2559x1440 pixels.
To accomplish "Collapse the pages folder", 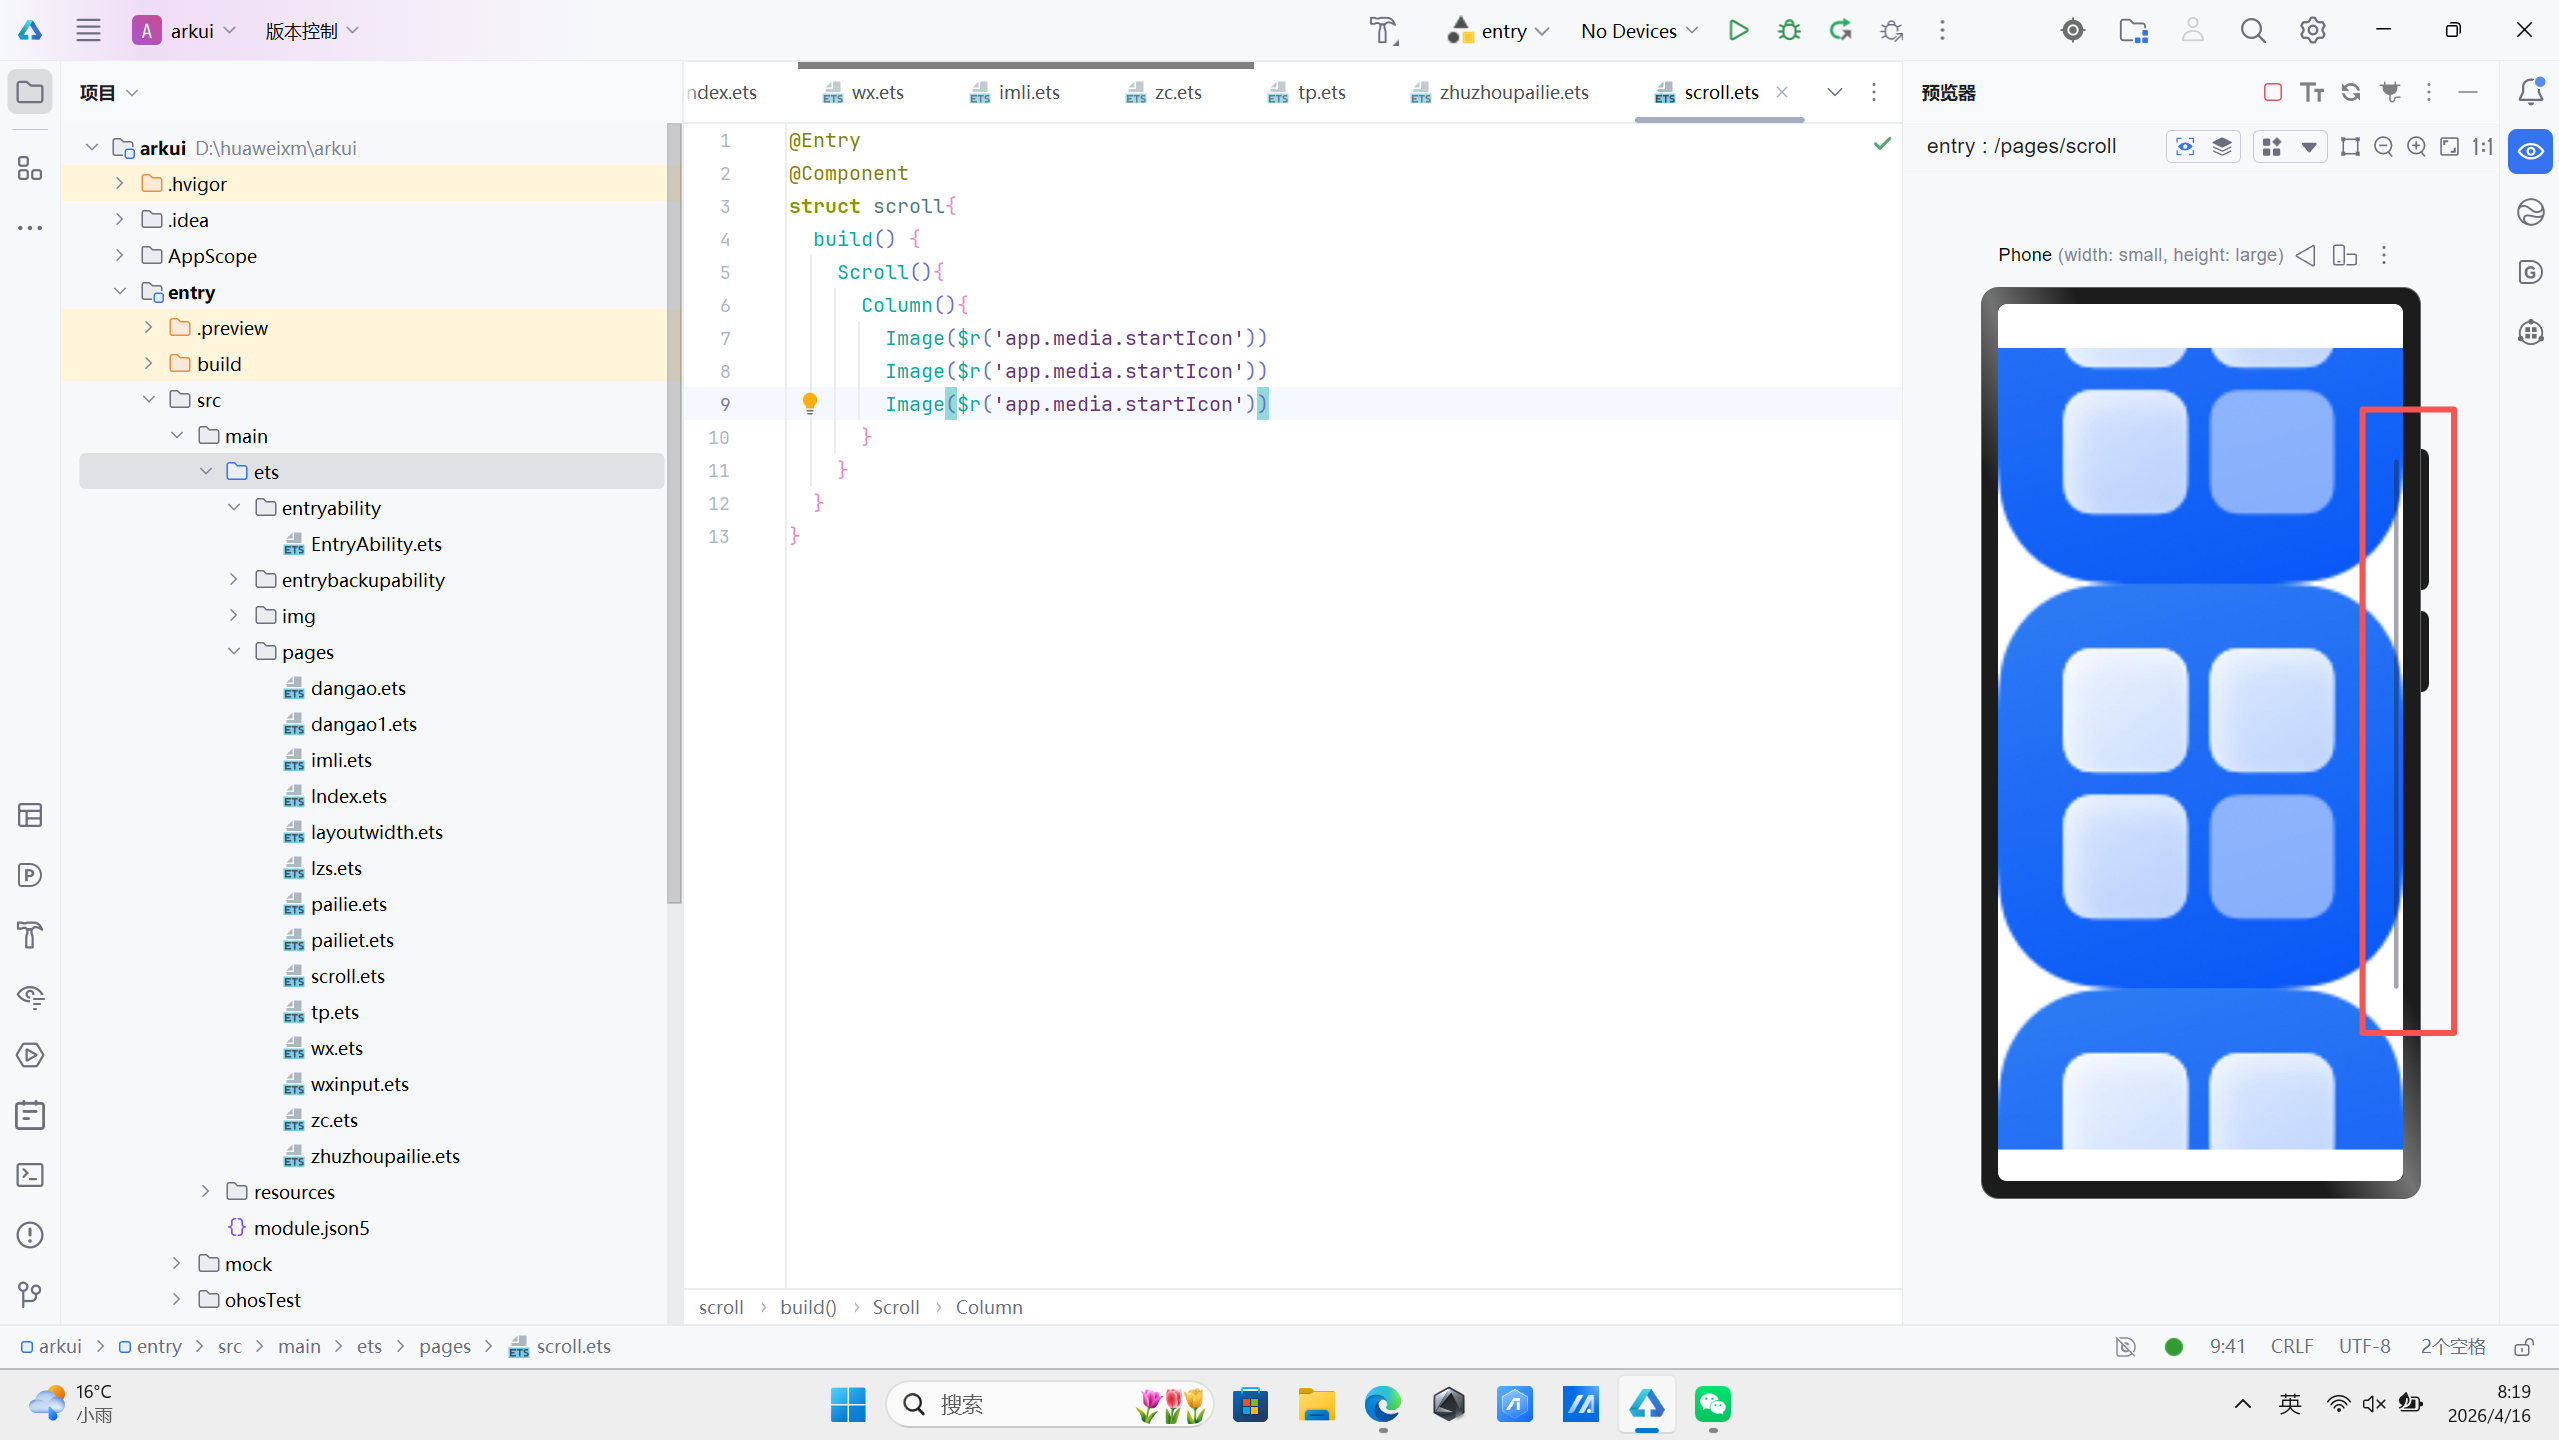I will tap(234, 651).
